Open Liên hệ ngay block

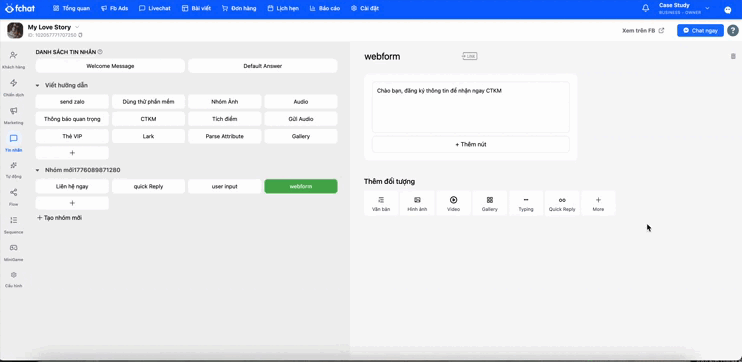72,186
